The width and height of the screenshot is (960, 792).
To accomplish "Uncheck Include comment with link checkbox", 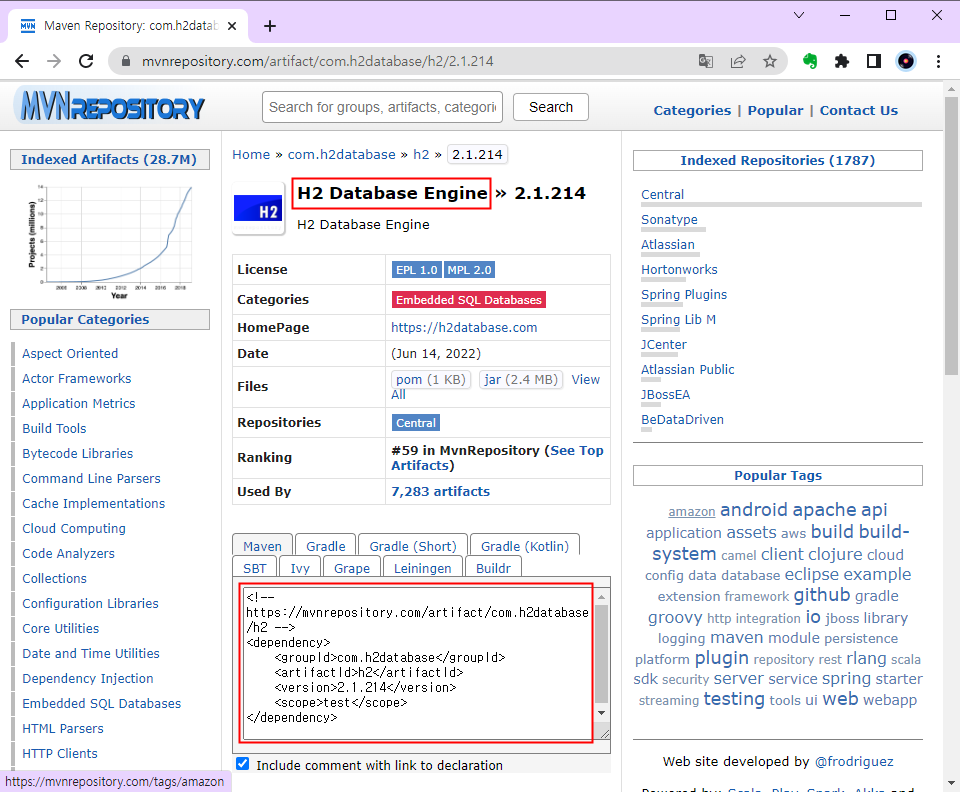I will tap(242, 764).
